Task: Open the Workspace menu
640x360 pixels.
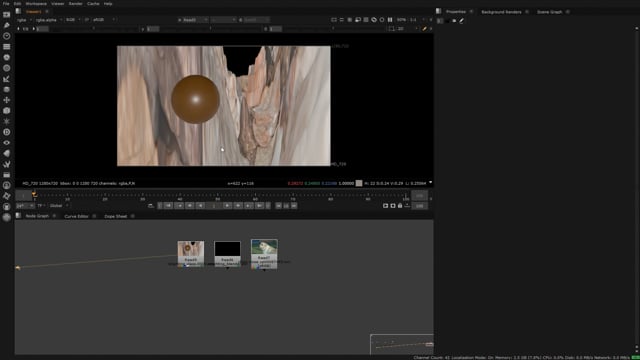Action: pyautogui.click(x=36, y=3)
